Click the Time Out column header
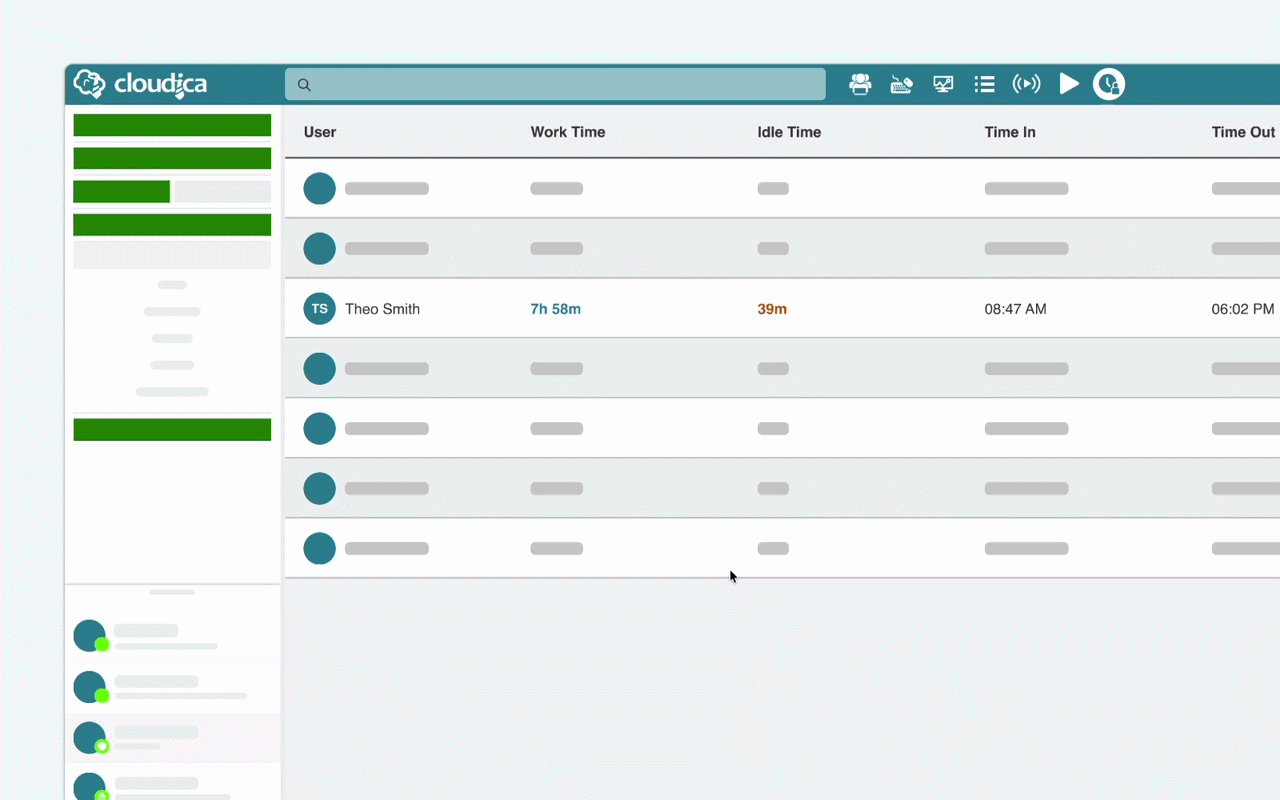1280x800 pixels. 1243,132
